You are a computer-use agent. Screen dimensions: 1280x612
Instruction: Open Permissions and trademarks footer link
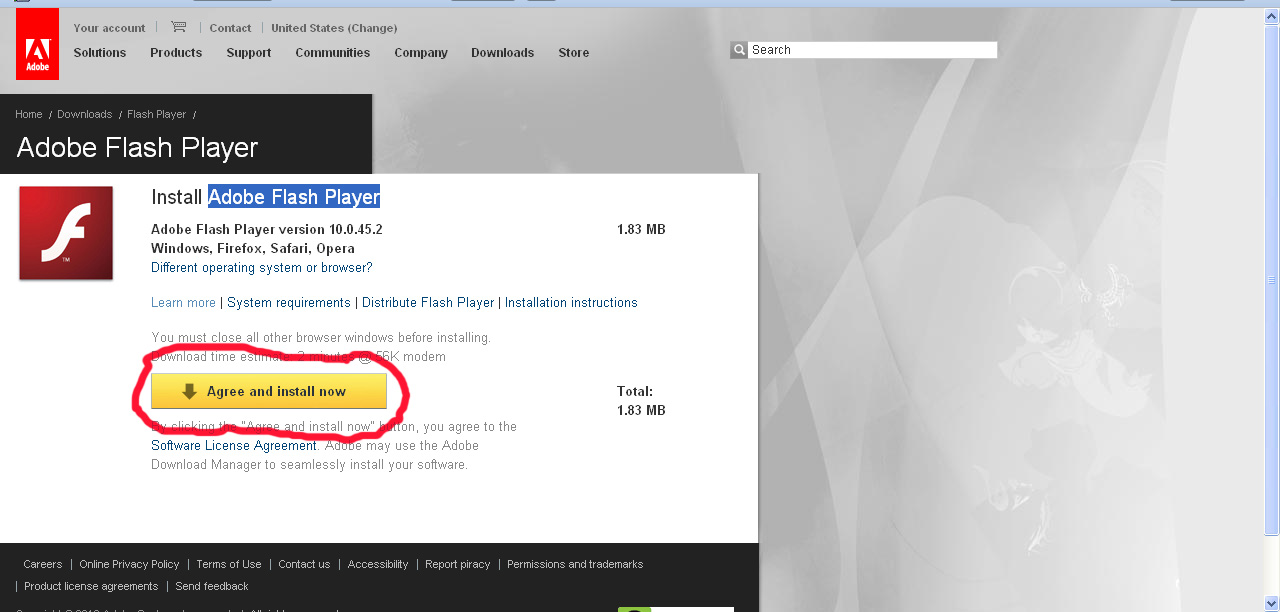pyautogui.click(x=575, y=565)
